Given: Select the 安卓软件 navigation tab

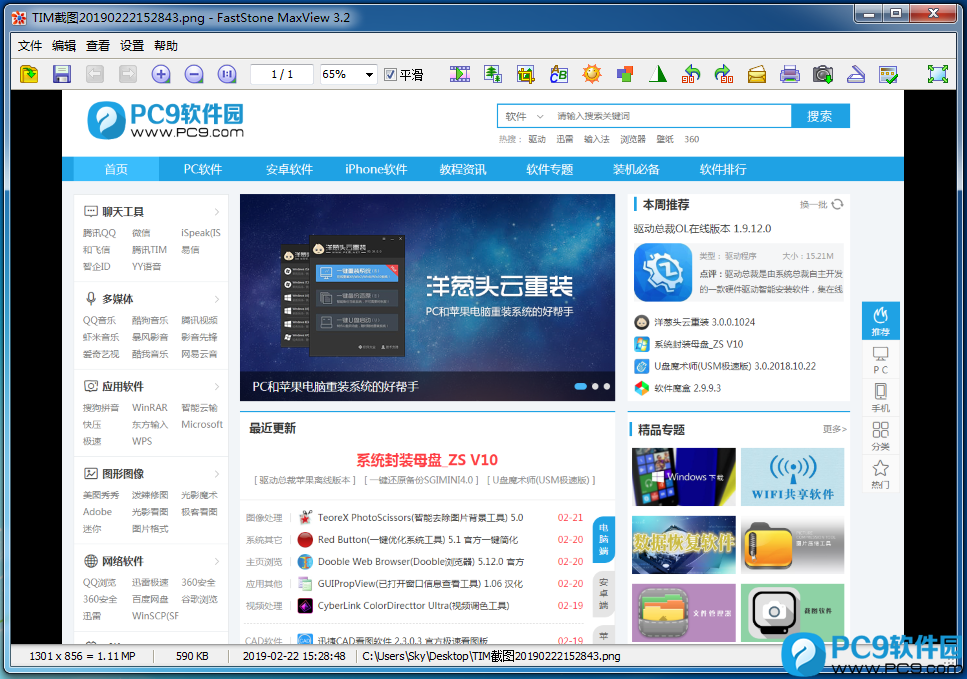Looking at the screenshot, I should click(x=289, y=169).
